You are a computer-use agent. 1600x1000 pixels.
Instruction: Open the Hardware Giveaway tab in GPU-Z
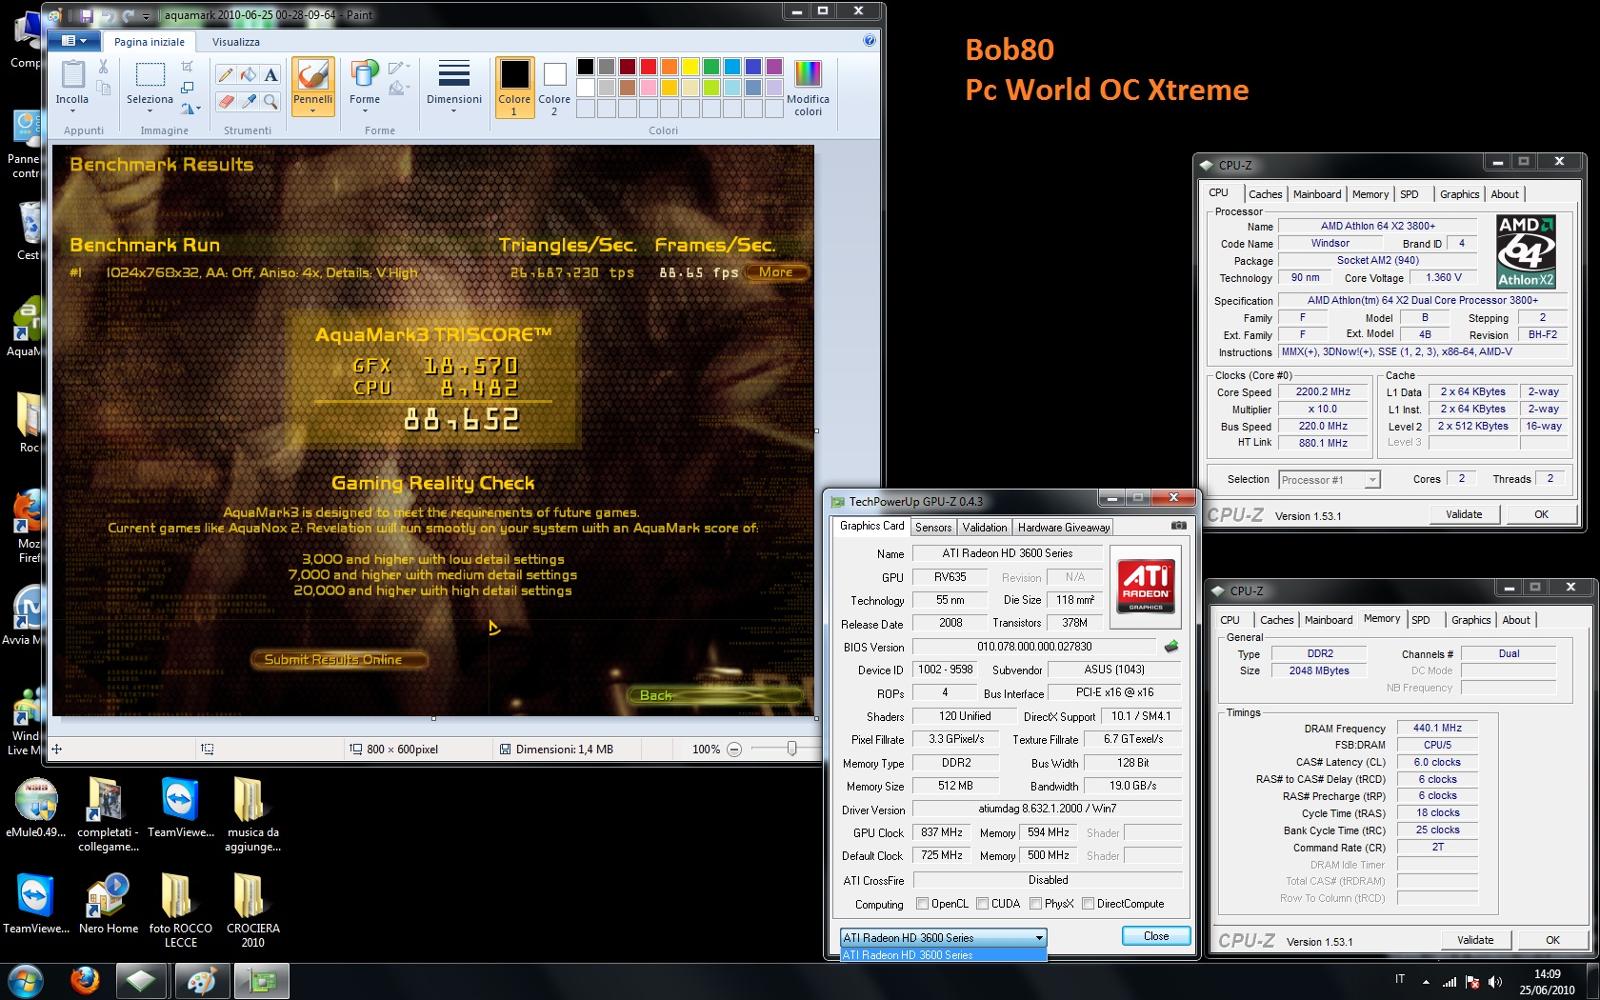(1063, 527)
